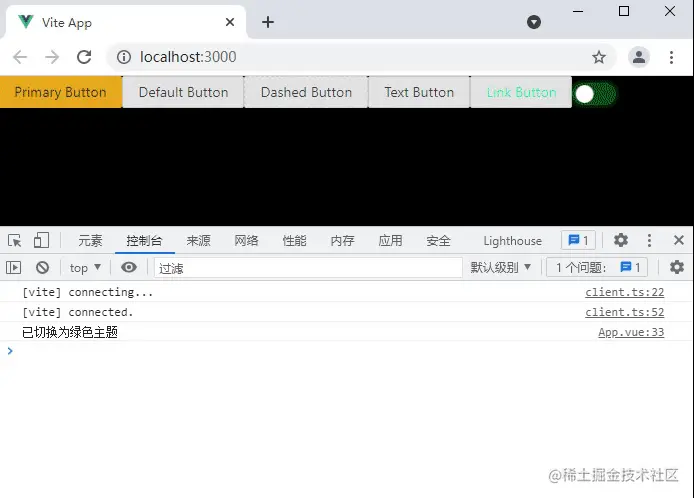Select the '[vite] connected.' log message
Image resolution: width=694 pixels, height=498 pixels.
tap(77, 312)
